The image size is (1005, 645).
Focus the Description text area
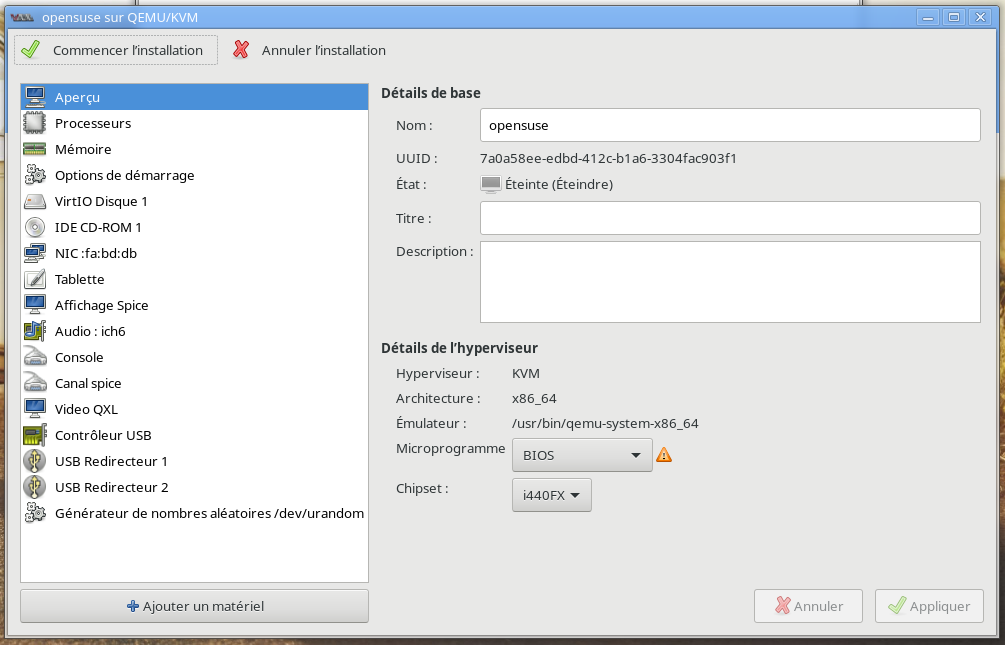click(729, 282)
